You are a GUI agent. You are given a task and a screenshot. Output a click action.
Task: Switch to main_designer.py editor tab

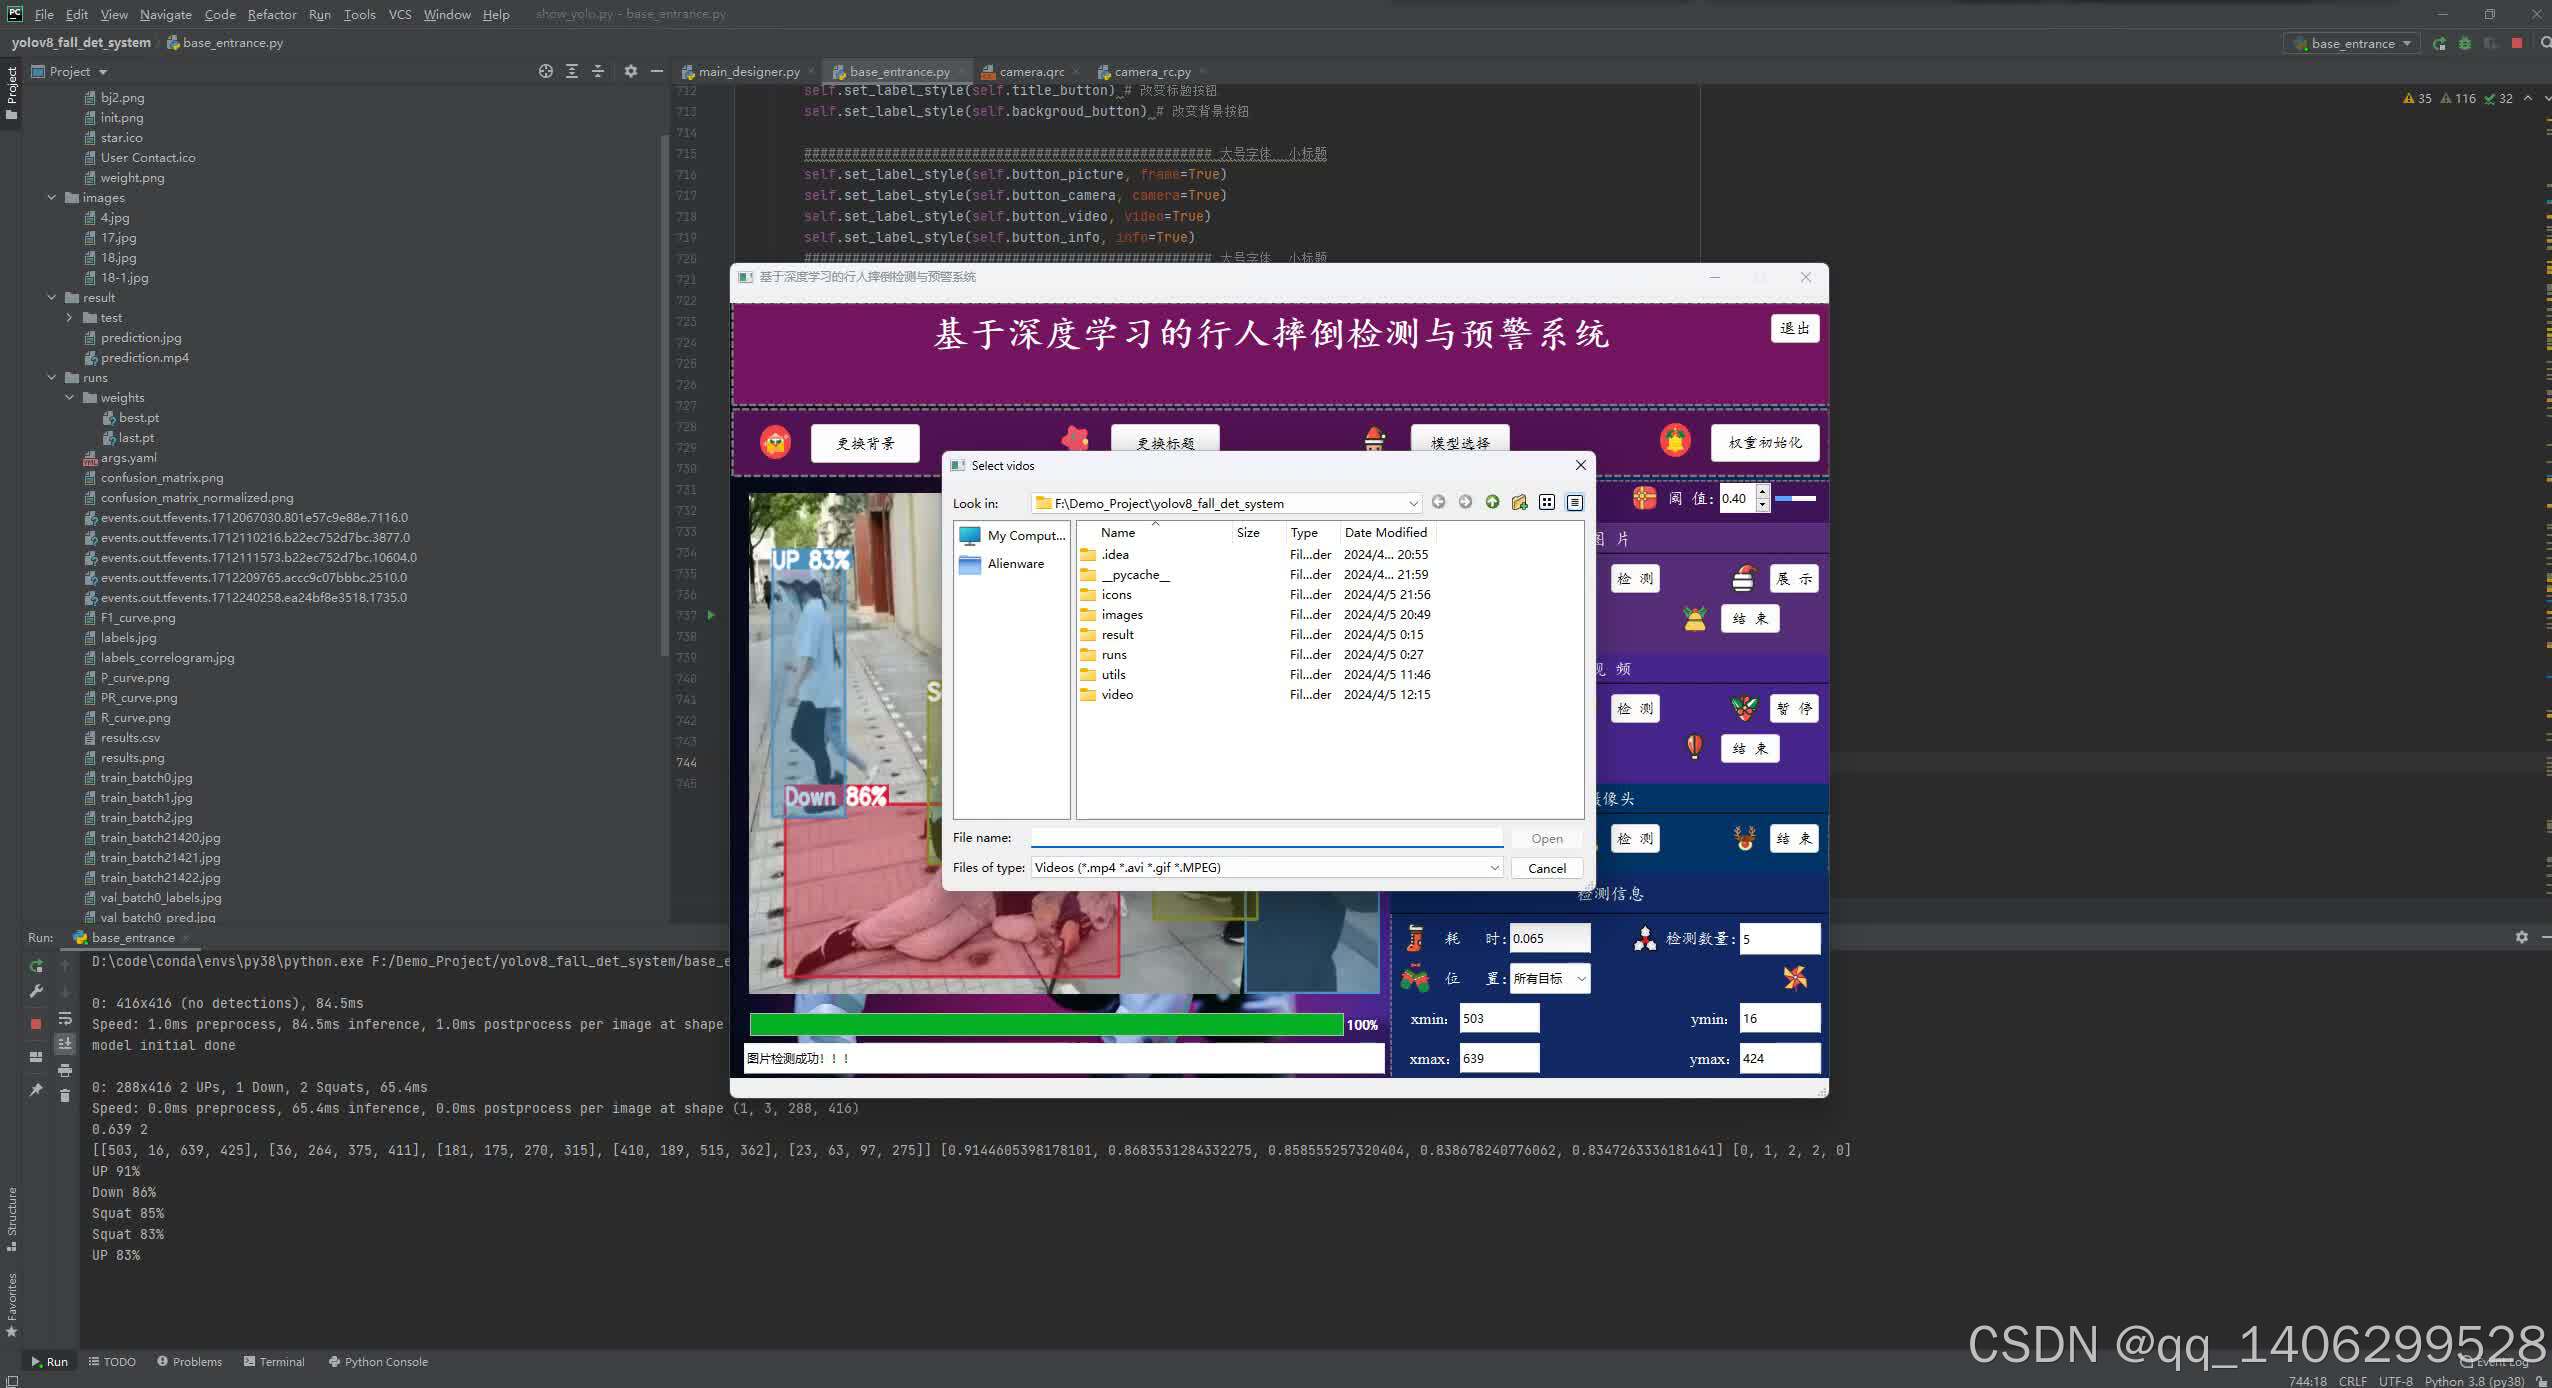(x=748, y=72)
